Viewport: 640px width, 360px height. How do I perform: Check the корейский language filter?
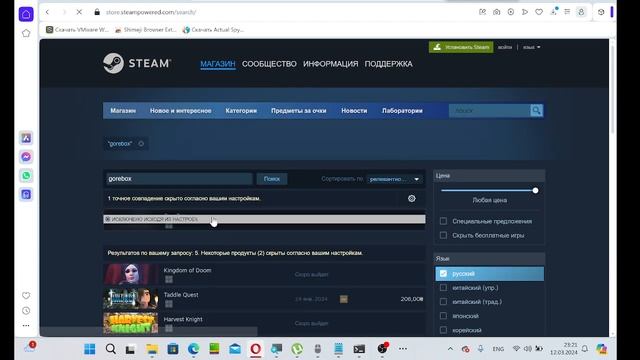[443, 330]
